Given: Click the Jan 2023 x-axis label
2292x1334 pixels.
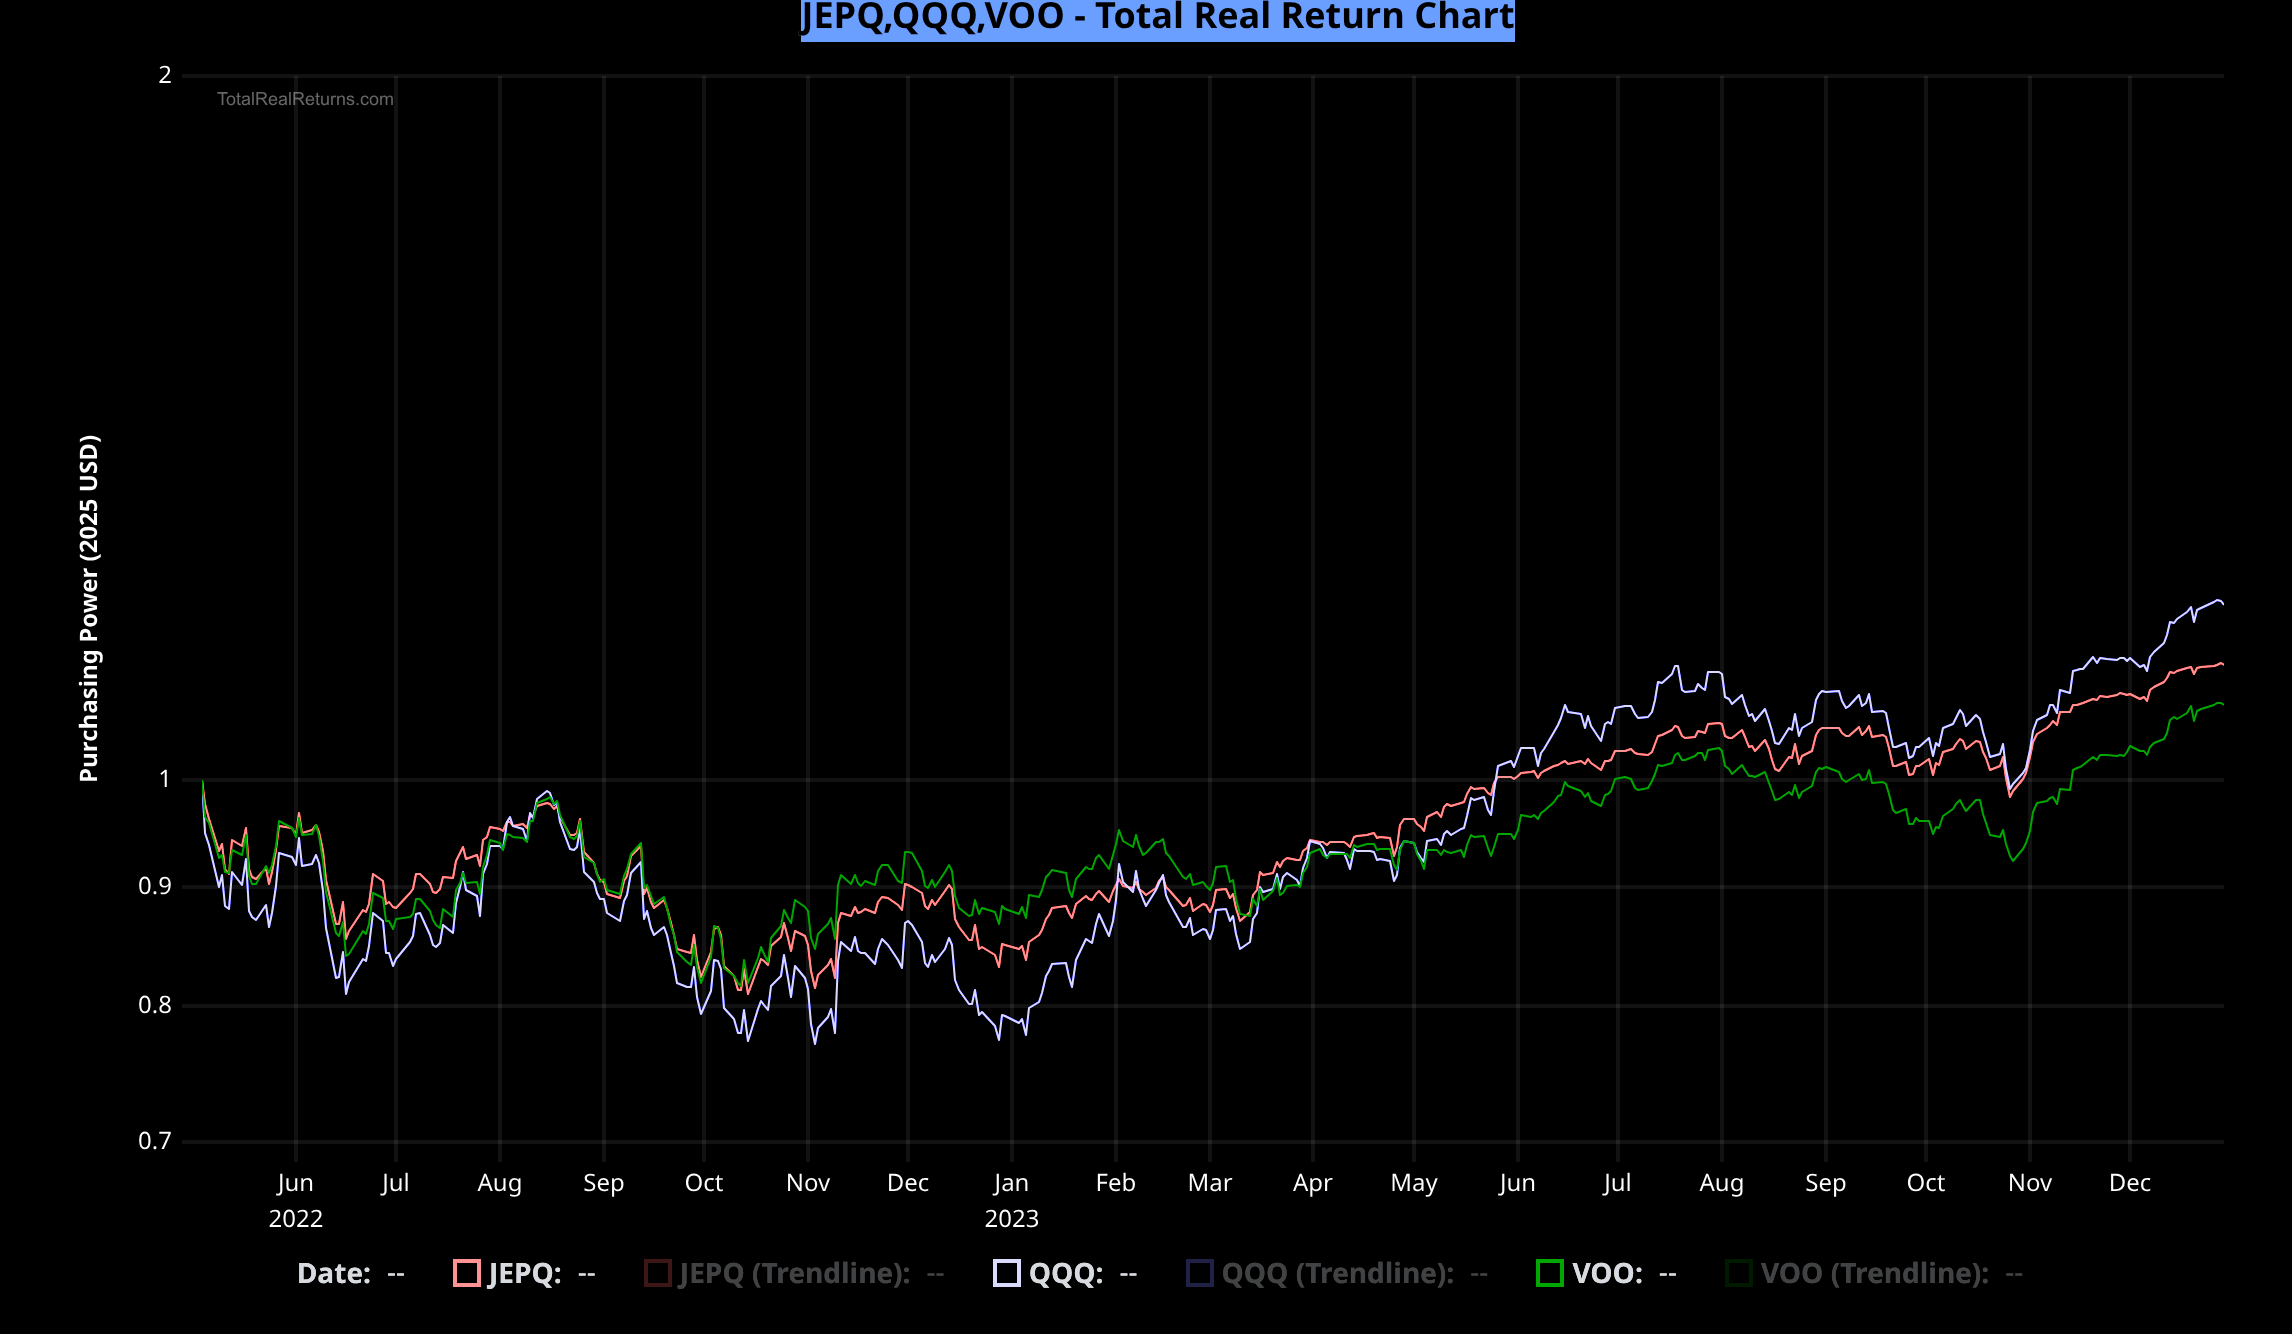Looking at the screenshot, I should 1012,1200.
